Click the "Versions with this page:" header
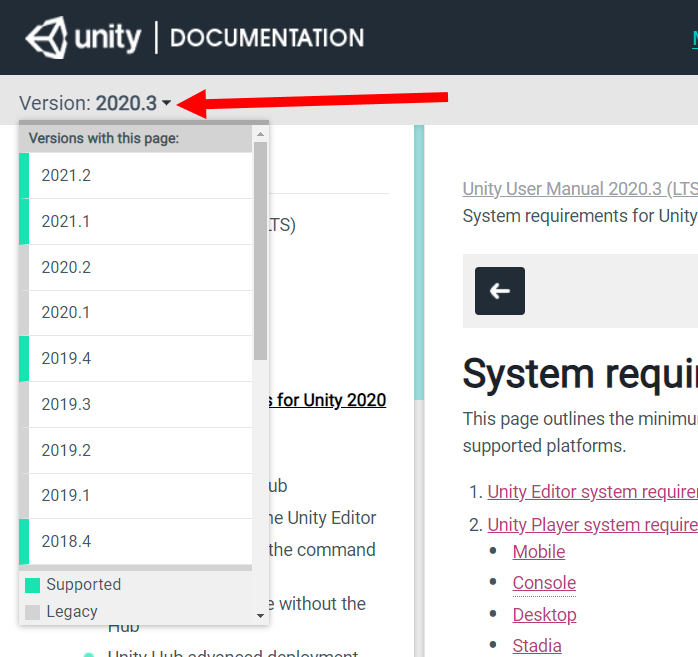698x657 pixels. point(135,138)
